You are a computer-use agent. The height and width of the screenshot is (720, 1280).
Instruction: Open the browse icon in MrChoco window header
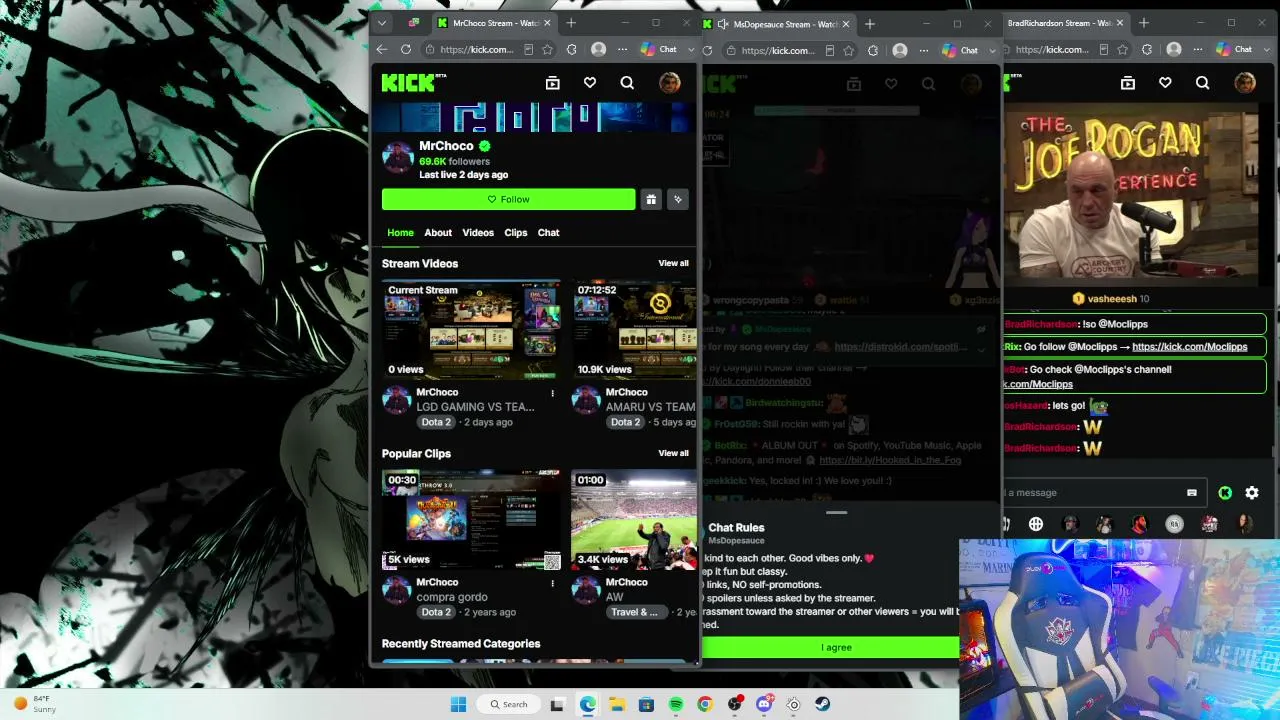coord(552,83)
